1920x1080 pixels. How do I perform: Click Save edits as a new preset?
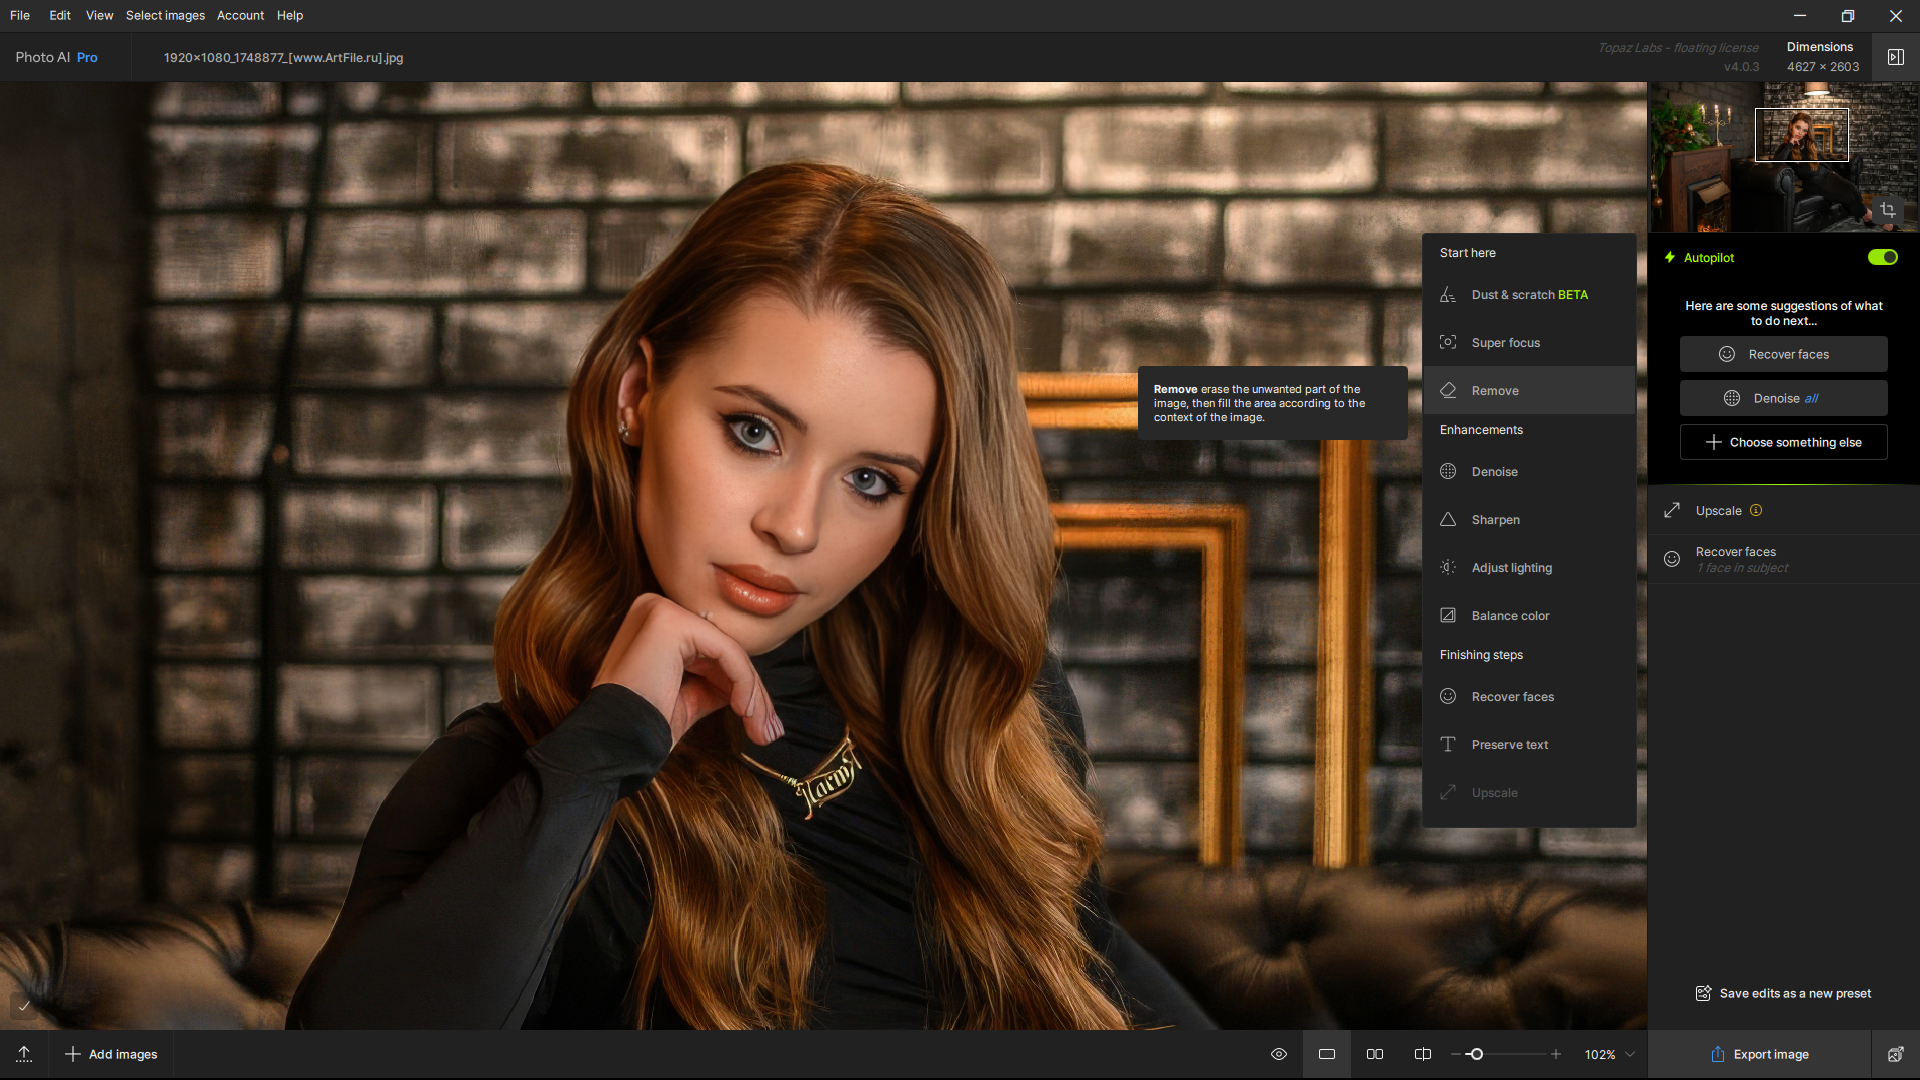(1783, 993)
